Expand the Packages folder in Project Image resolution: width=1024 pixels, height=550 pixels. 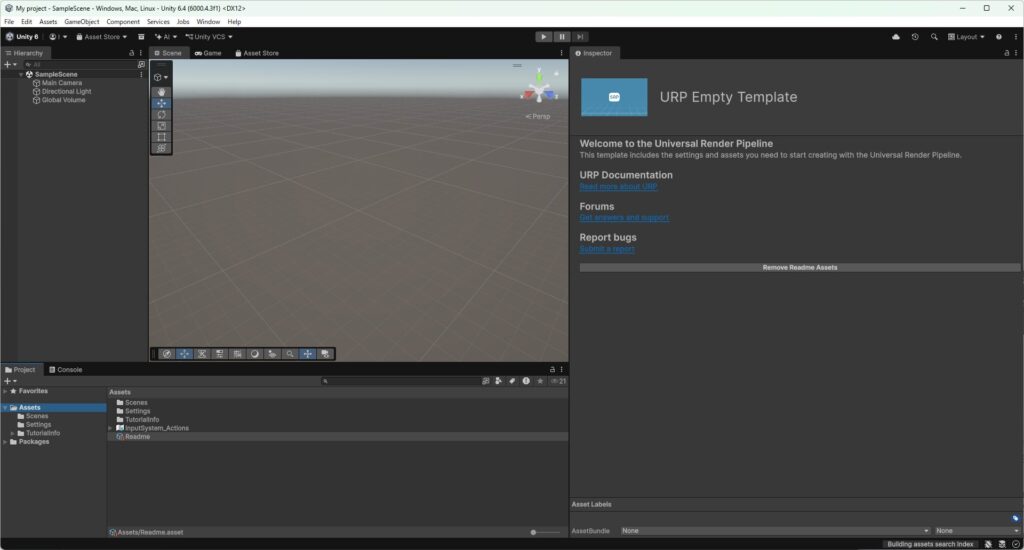[5, 441]
